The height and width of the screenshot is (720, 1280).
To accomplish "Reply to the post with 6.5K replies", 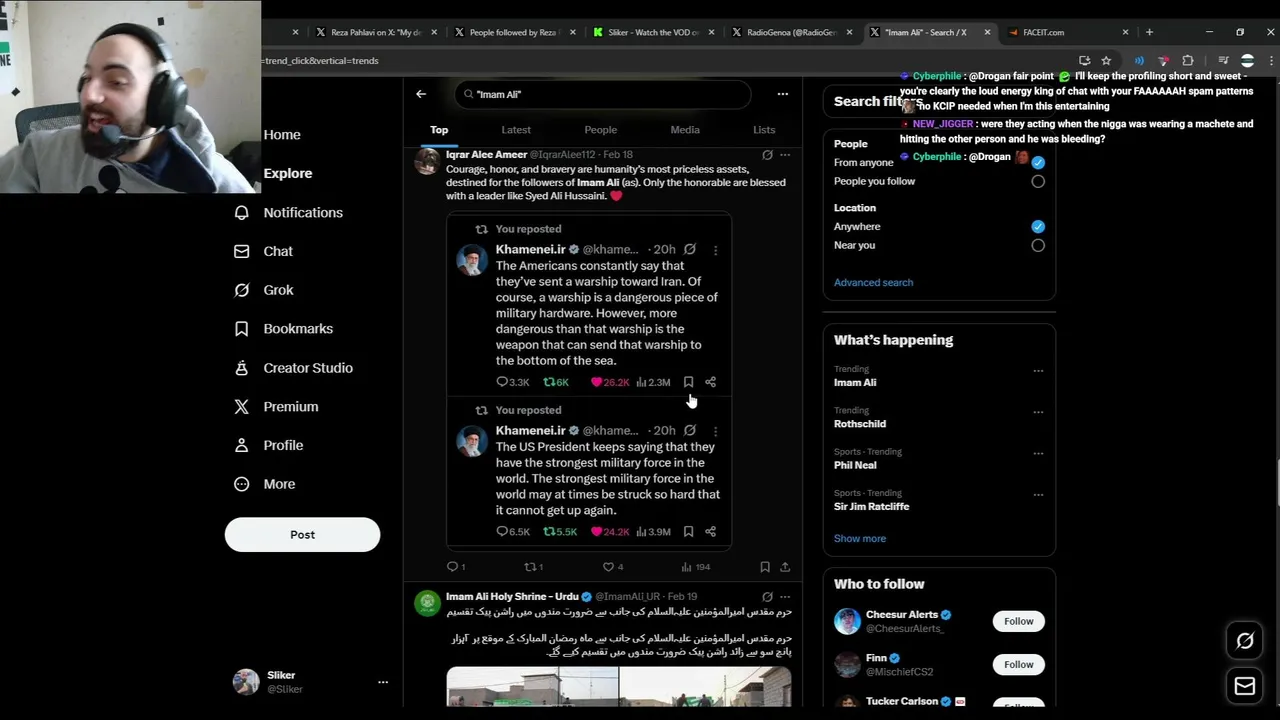I will click(x=513, y=532).
